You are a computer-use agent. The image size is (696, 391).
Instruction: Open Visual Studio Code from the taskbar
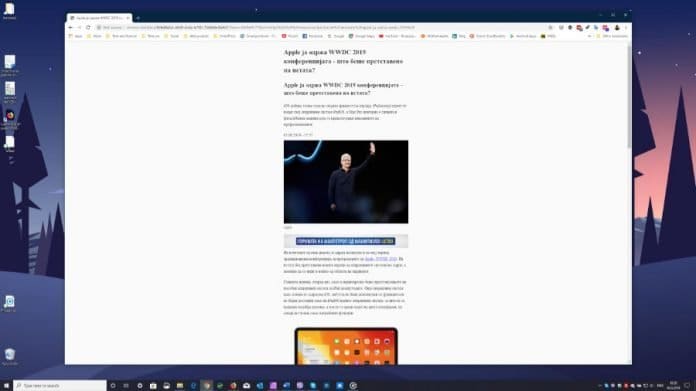pyautogui.click(x=260, y=386)
